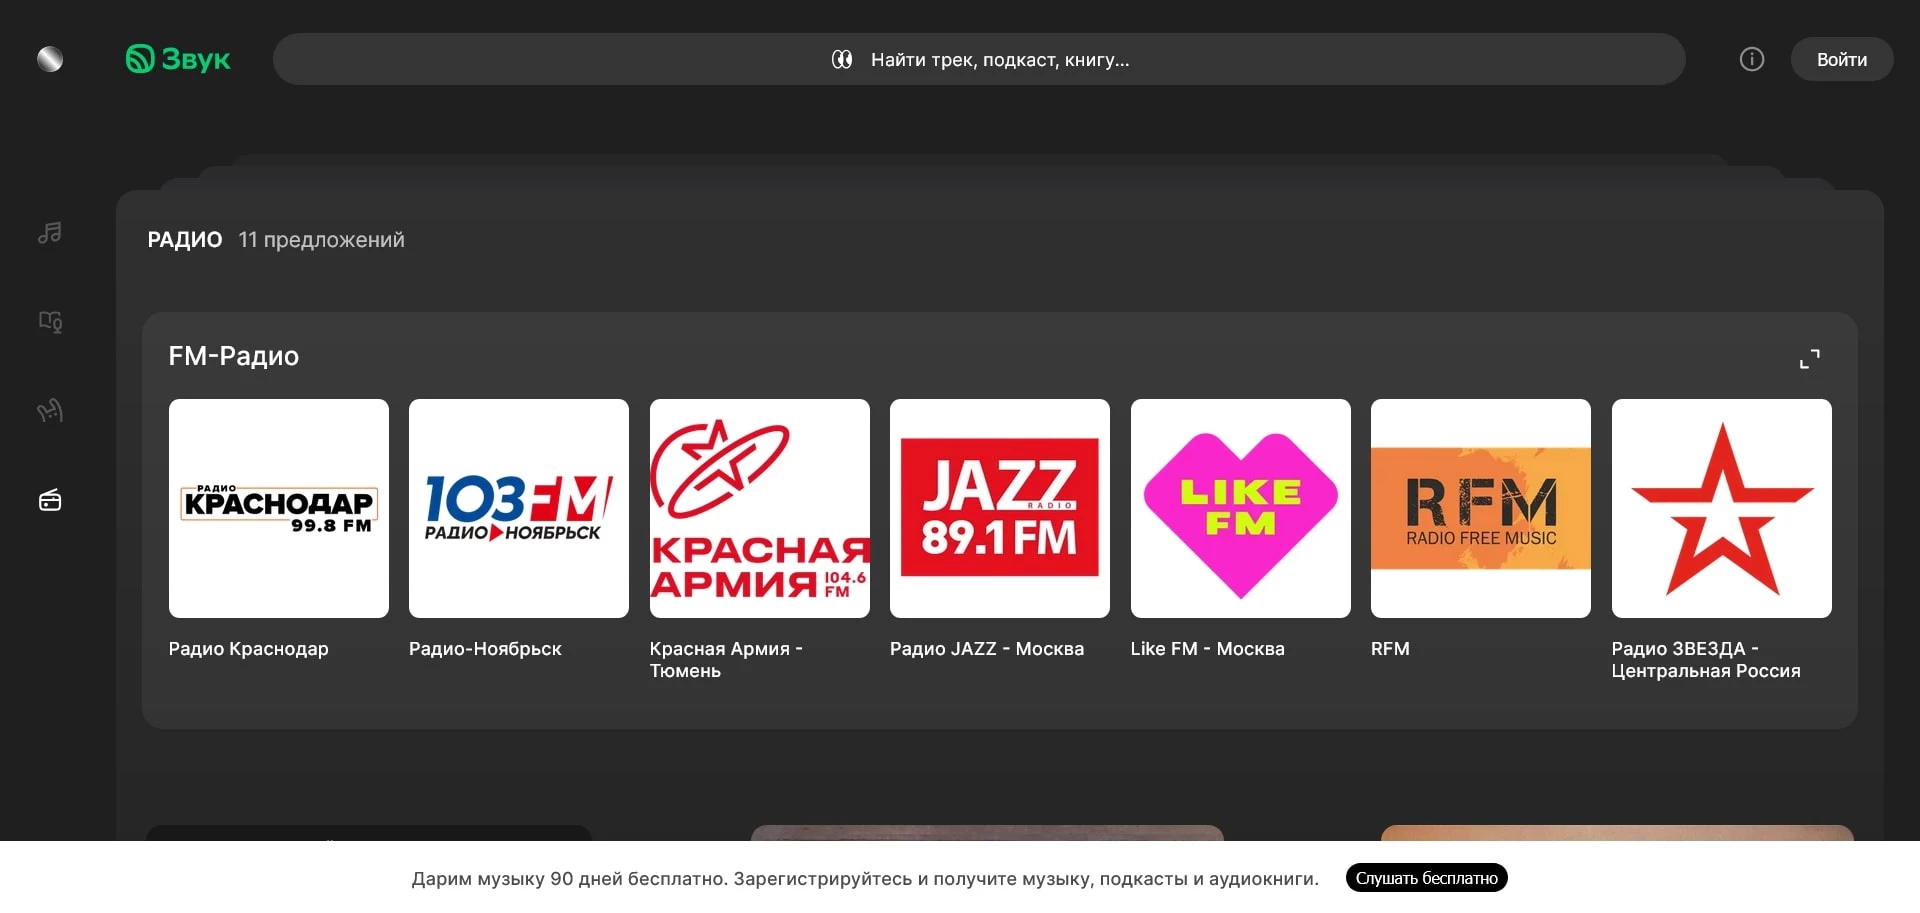Click the Войти button
This screenshot has width=1920, height=913.
pyautogui.click(x=1841, y=59)
